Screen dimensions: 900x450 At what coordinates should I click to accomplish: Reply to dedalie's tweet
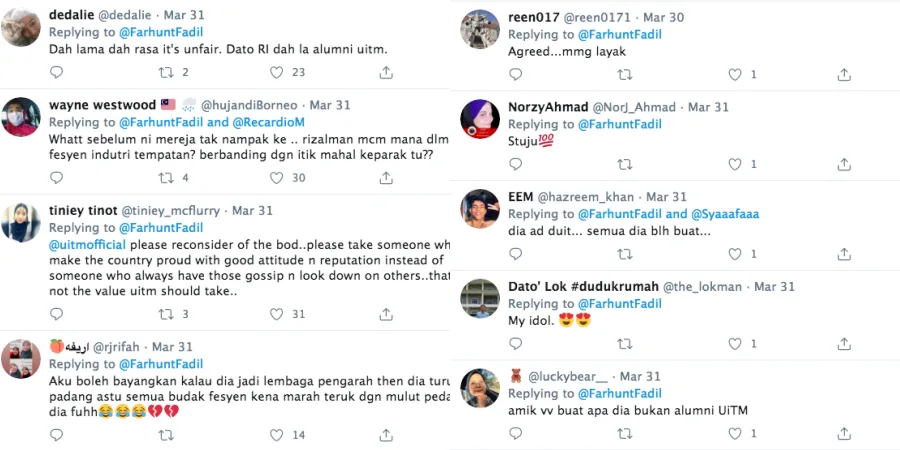(x=56, y=72)
